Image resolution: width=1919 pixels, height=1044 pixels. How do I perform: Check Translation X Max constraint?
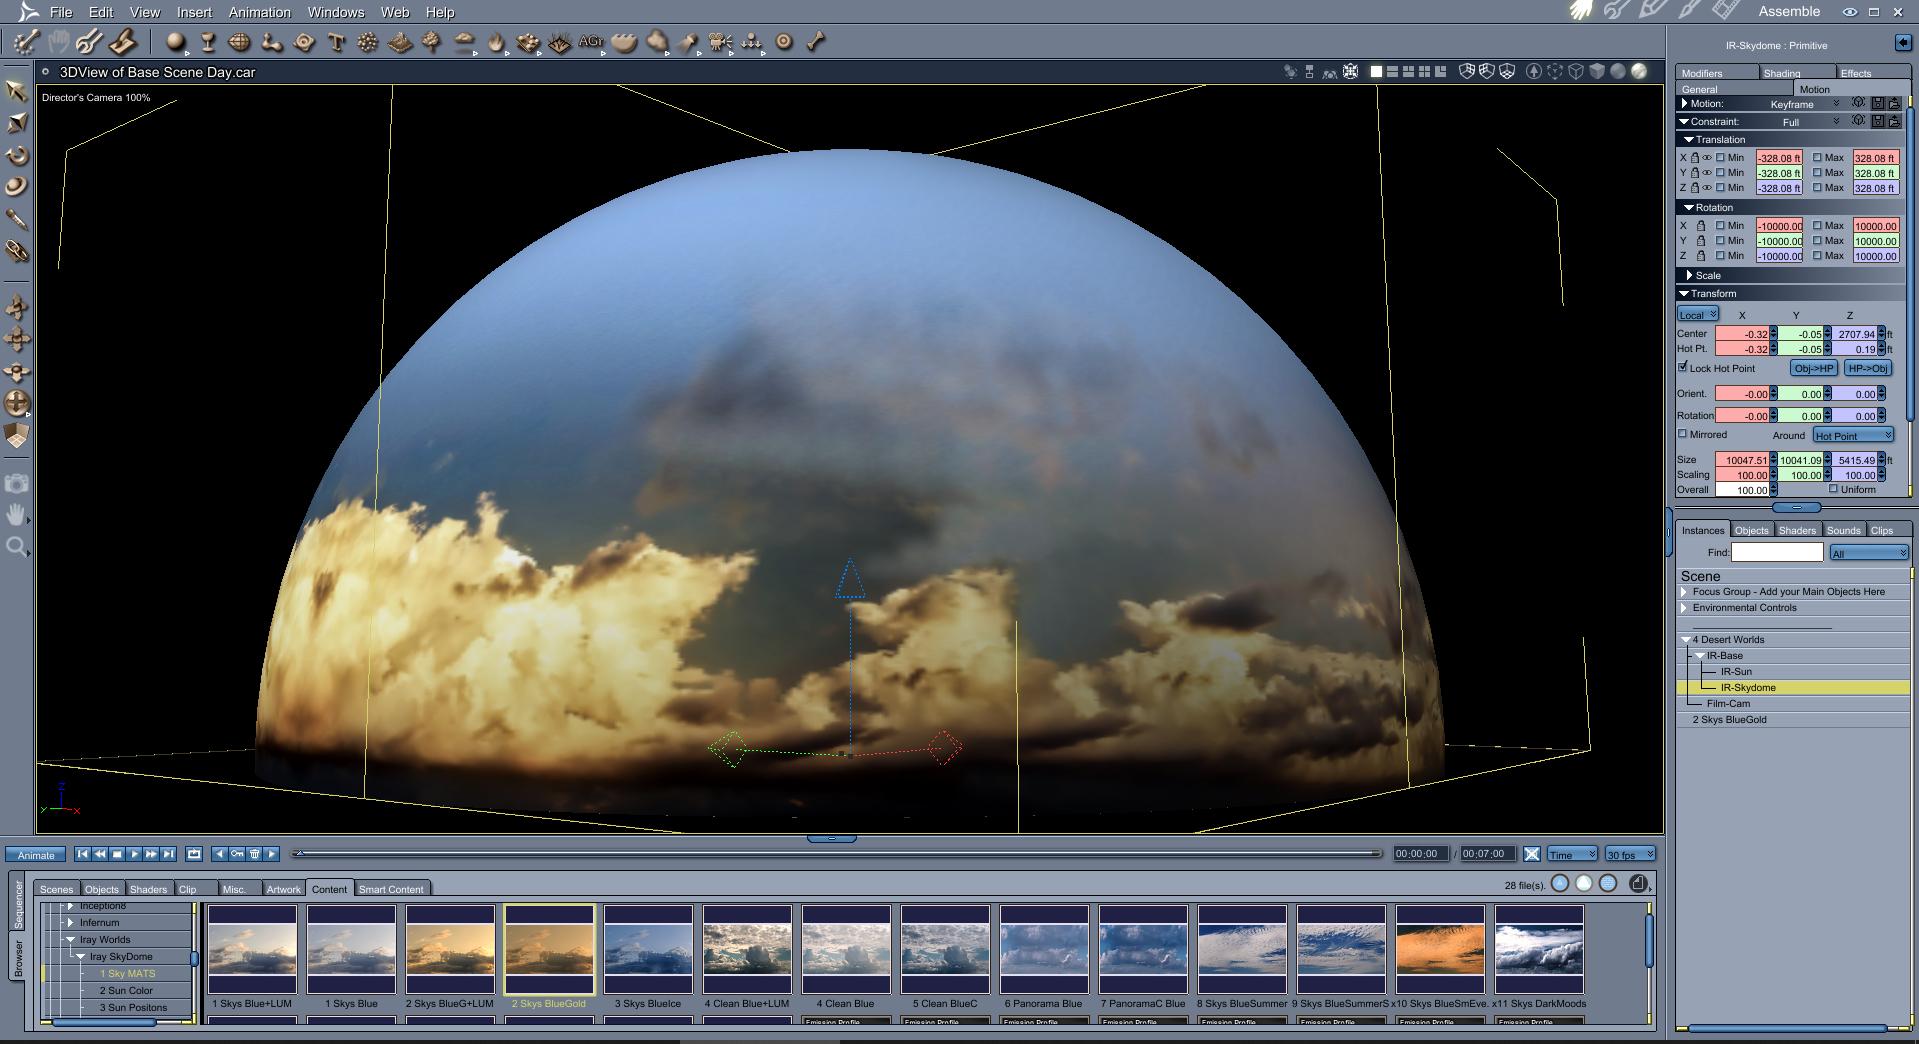(x=1818, y=157)
